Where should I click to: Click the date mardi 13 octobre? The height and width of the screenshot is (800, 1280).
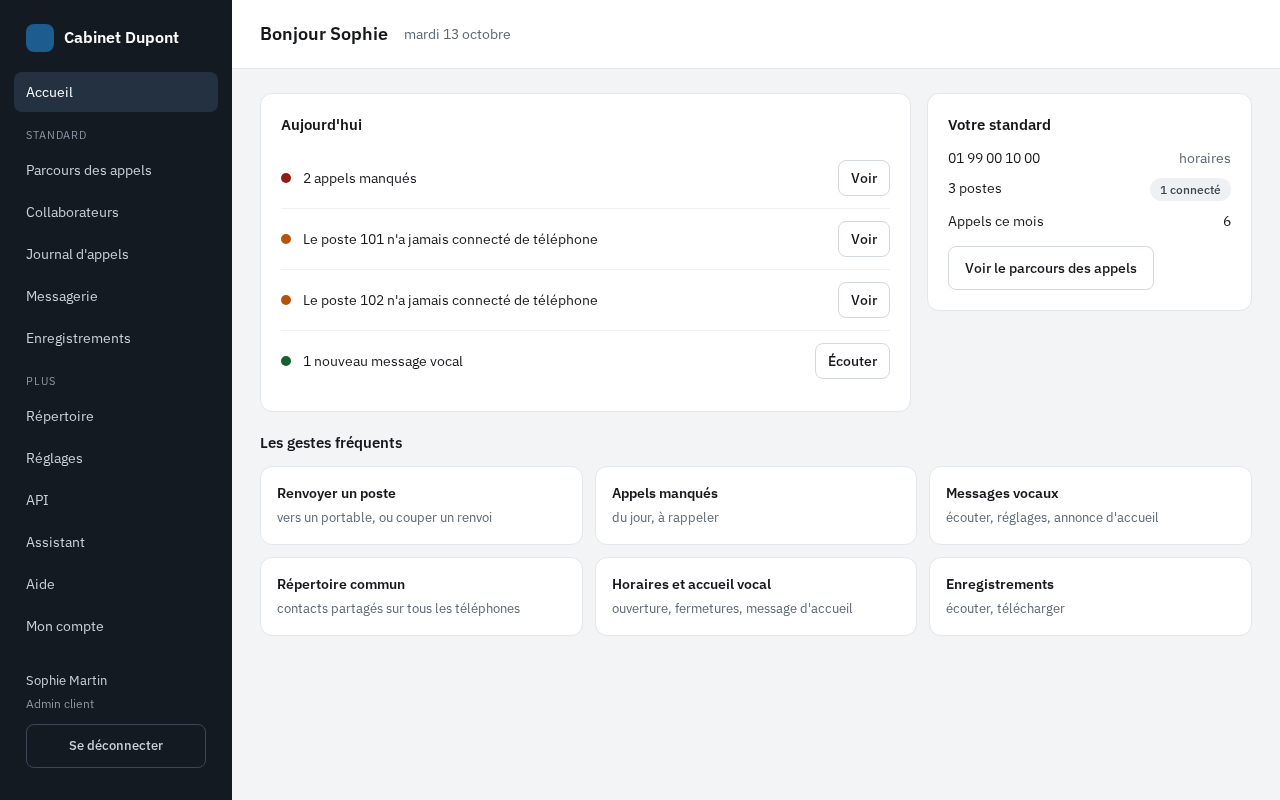point(457,34)
